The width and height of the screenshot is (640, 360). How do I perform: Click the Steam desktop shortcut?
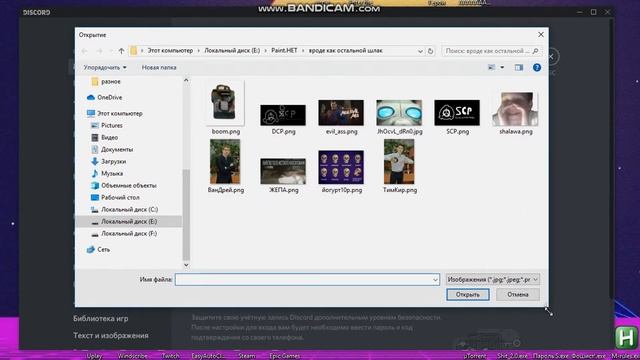click(x=247, y=356)
